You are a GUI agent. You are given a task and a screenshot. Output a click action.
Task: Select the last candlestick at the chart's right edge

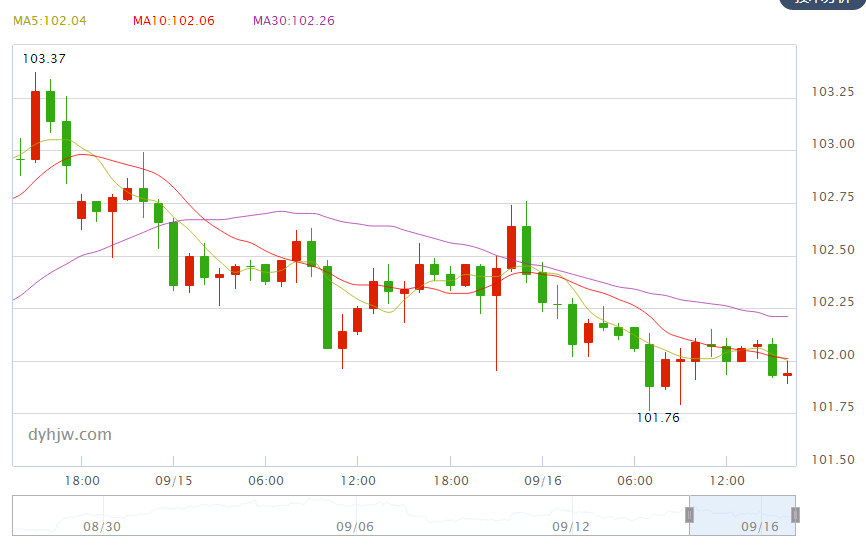click(x=788, y=375)
